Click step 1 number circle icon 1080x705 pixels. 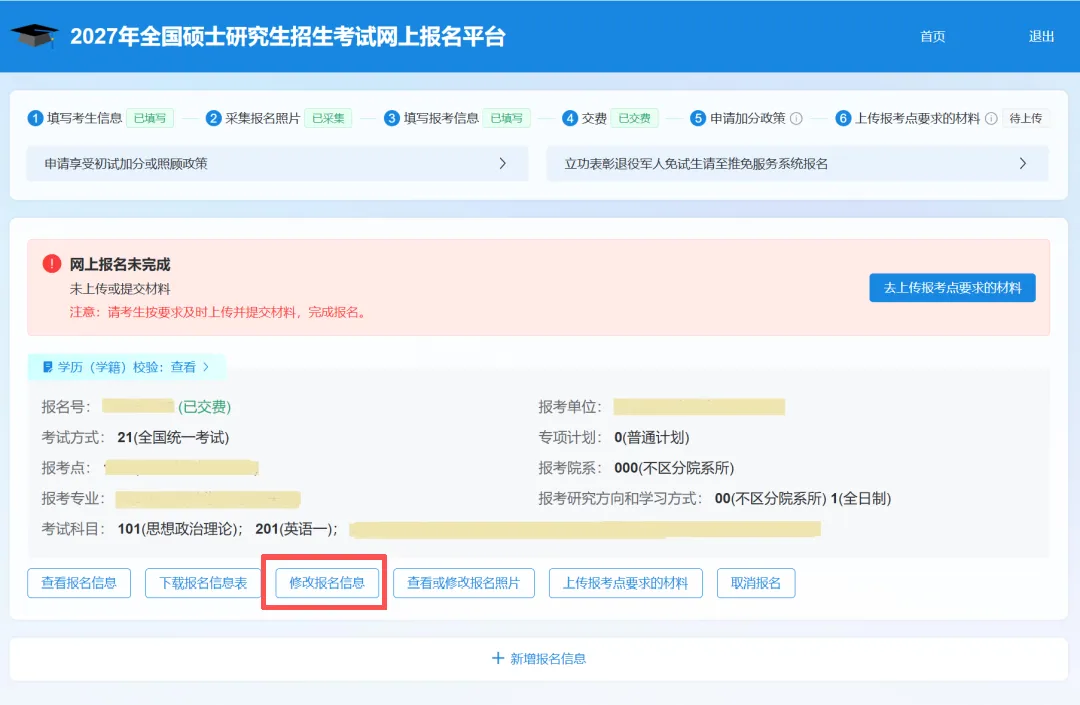pos(35,118)
